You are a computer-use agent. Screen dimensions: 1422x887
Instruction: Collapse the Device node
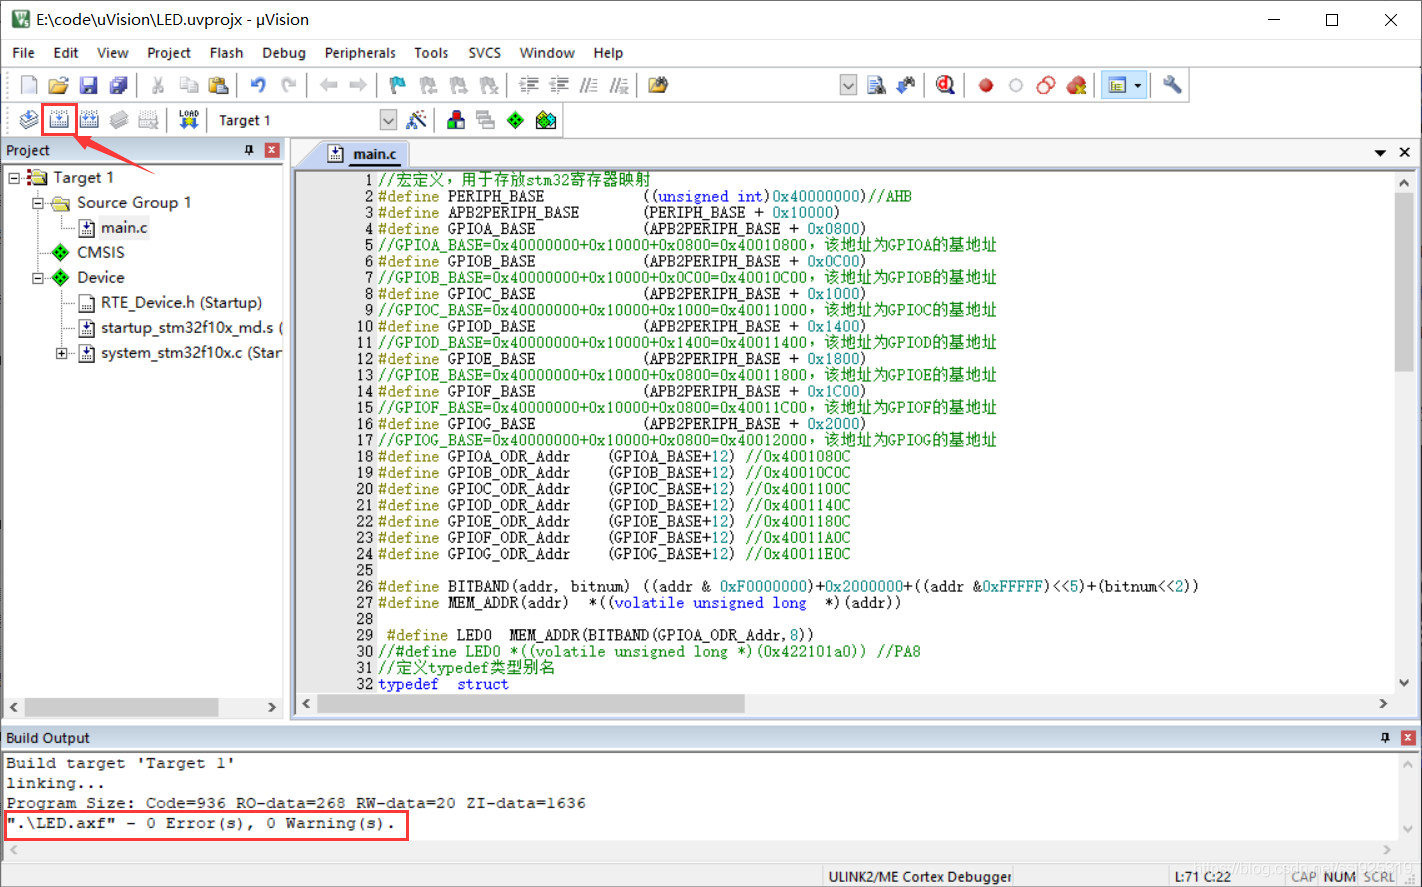[38, 278]
